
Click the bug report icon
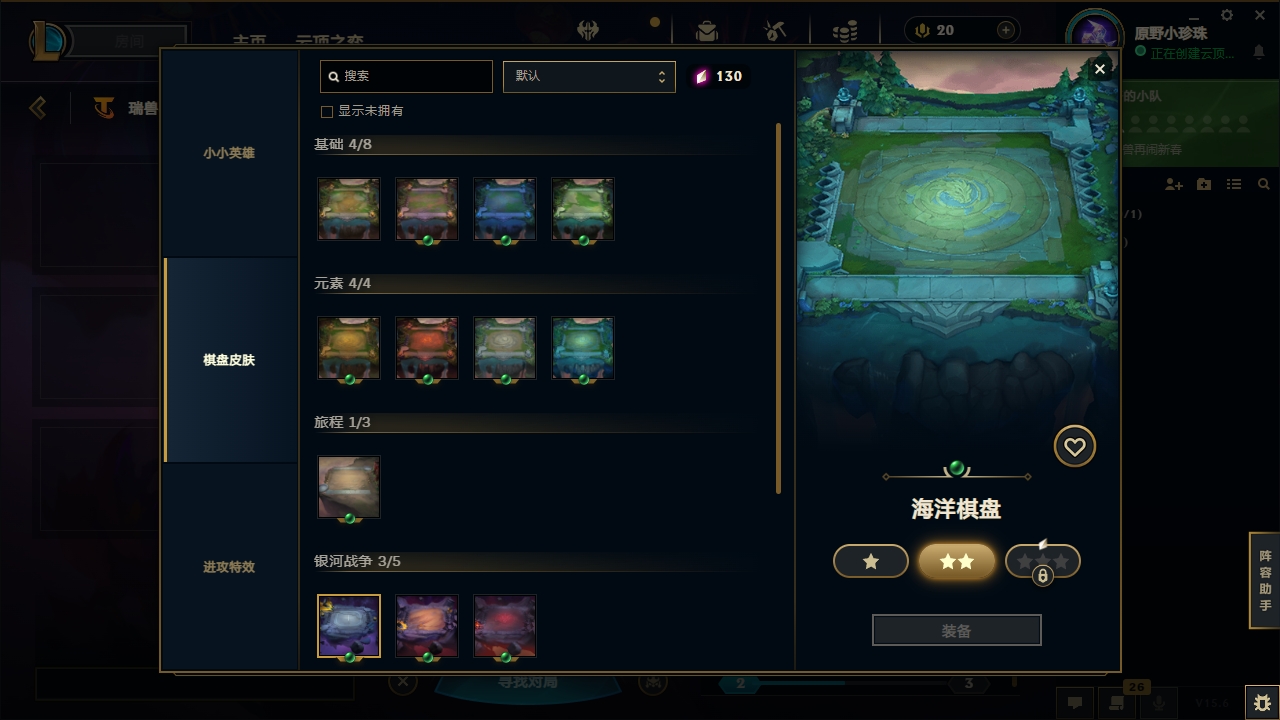(1262, 702)
